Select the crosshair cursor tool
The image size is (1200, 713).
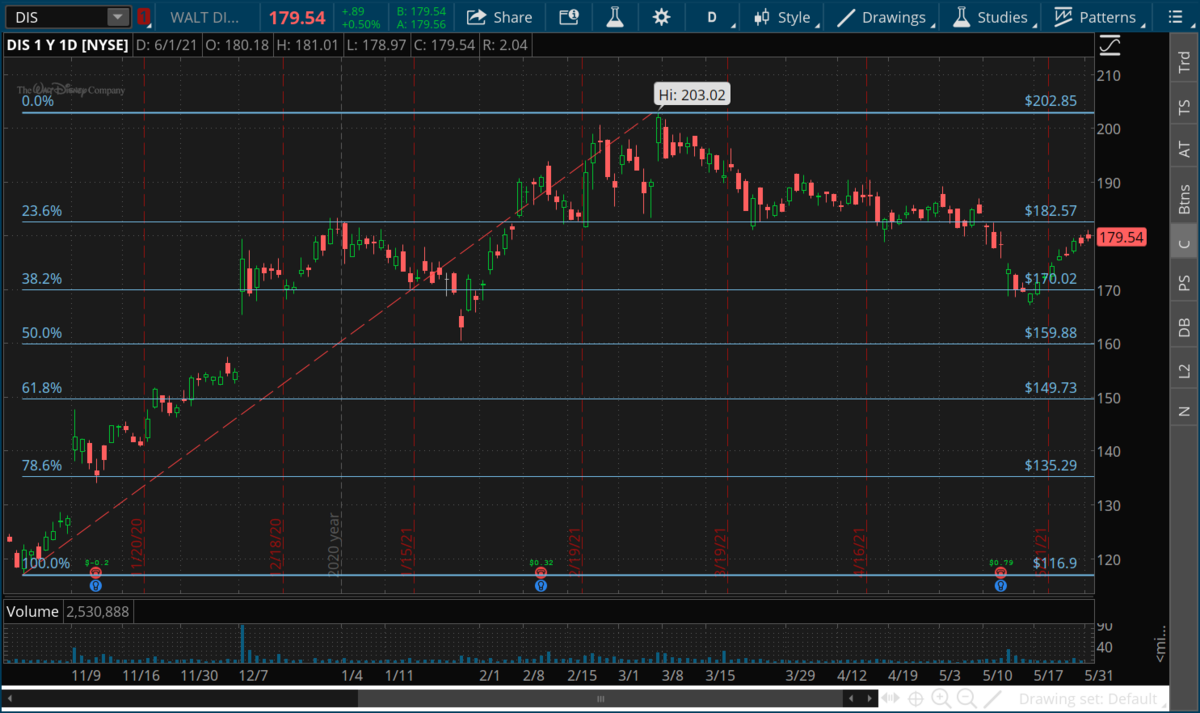pos(916,698)
